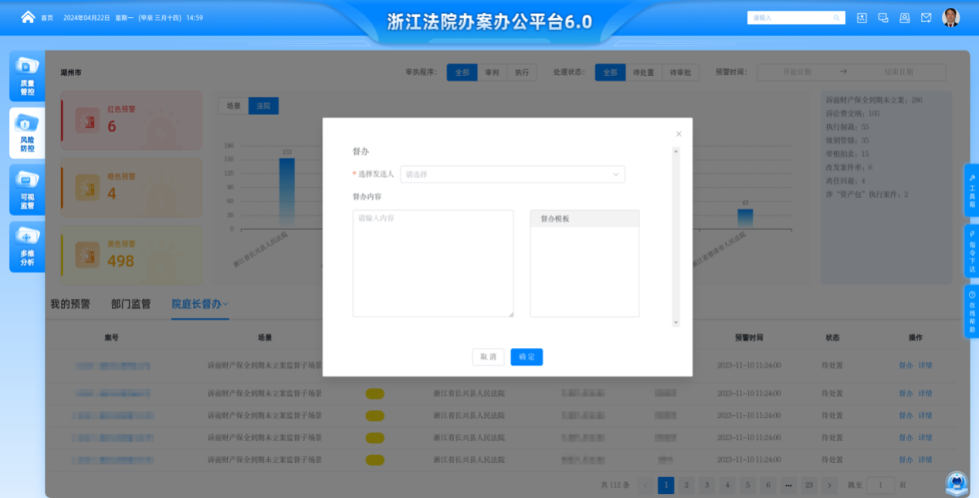Expand the 选择发送人 dropdown
979x498 pixels.
pos(512,174)
